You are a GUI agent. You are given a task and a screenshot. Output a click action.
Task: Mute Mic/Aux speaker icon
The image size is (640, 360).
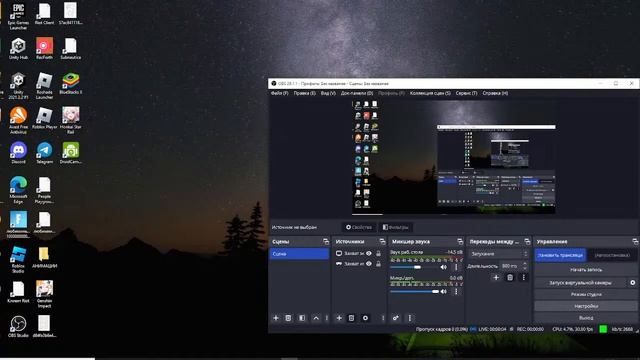[444, 291]
